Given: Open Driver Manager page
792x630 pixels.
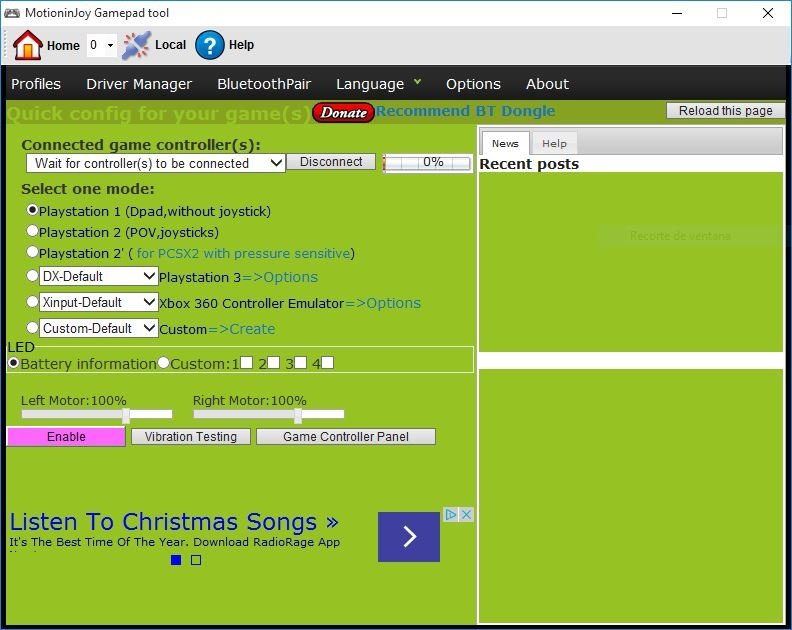Looking at the screenshot, I should (139, 84).
